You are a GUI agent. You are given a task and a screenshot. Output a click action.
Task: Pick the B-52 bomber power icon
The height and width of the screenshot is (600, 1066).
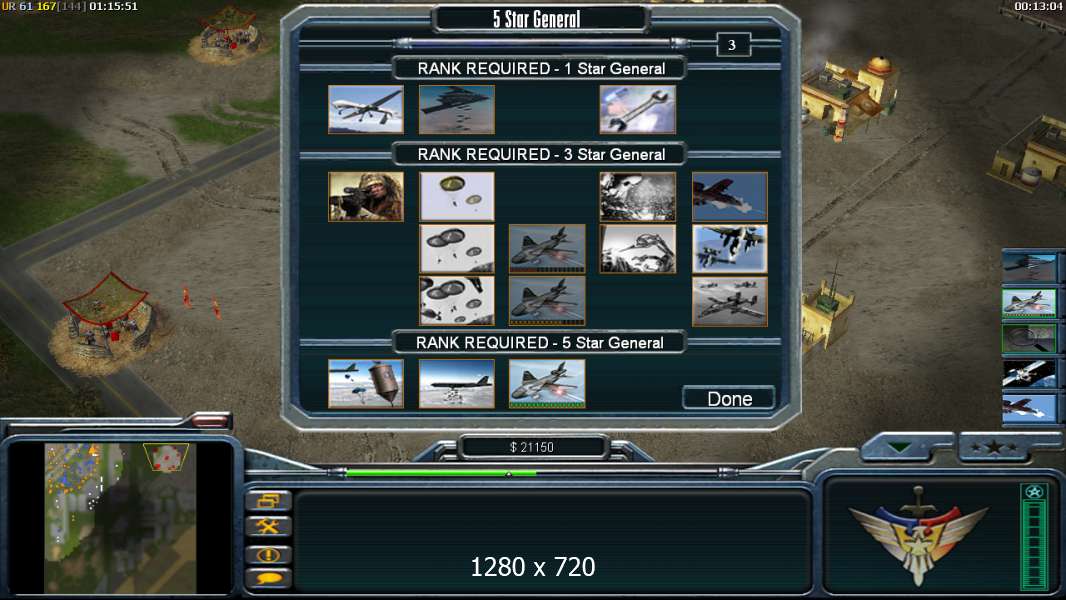point(457,384)
